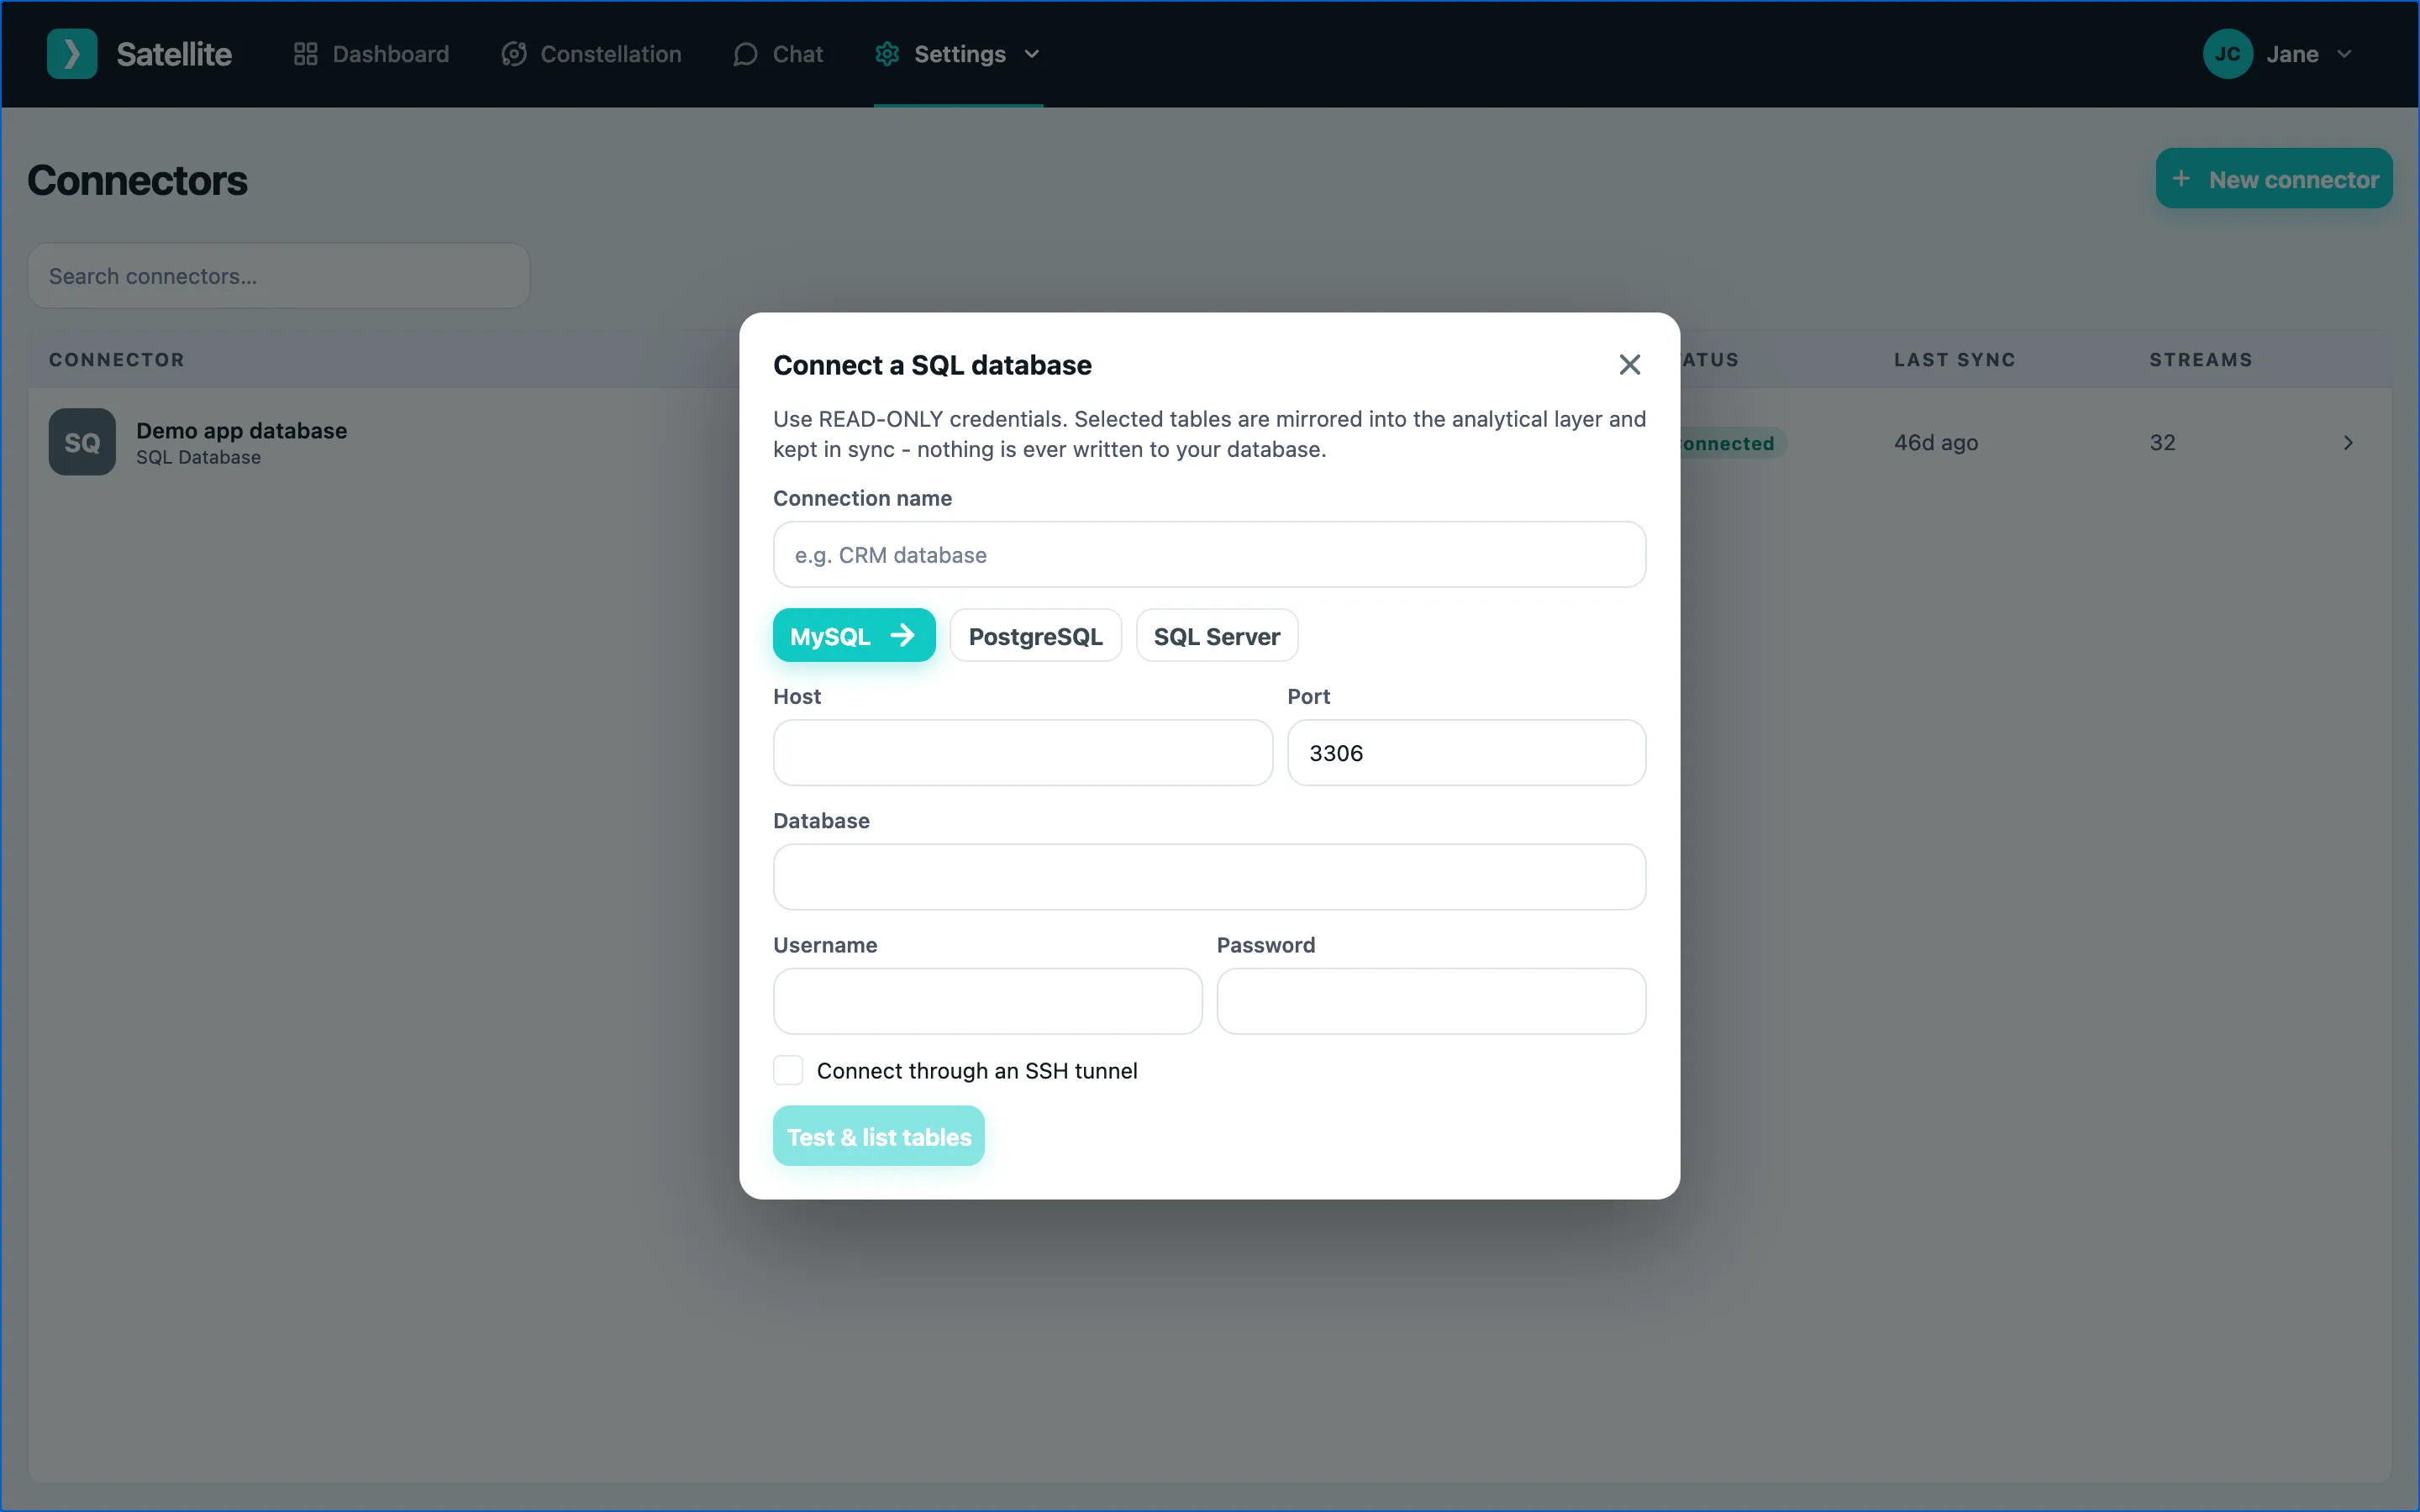Click the Connect a SQL database title

(x=932, y=365)
